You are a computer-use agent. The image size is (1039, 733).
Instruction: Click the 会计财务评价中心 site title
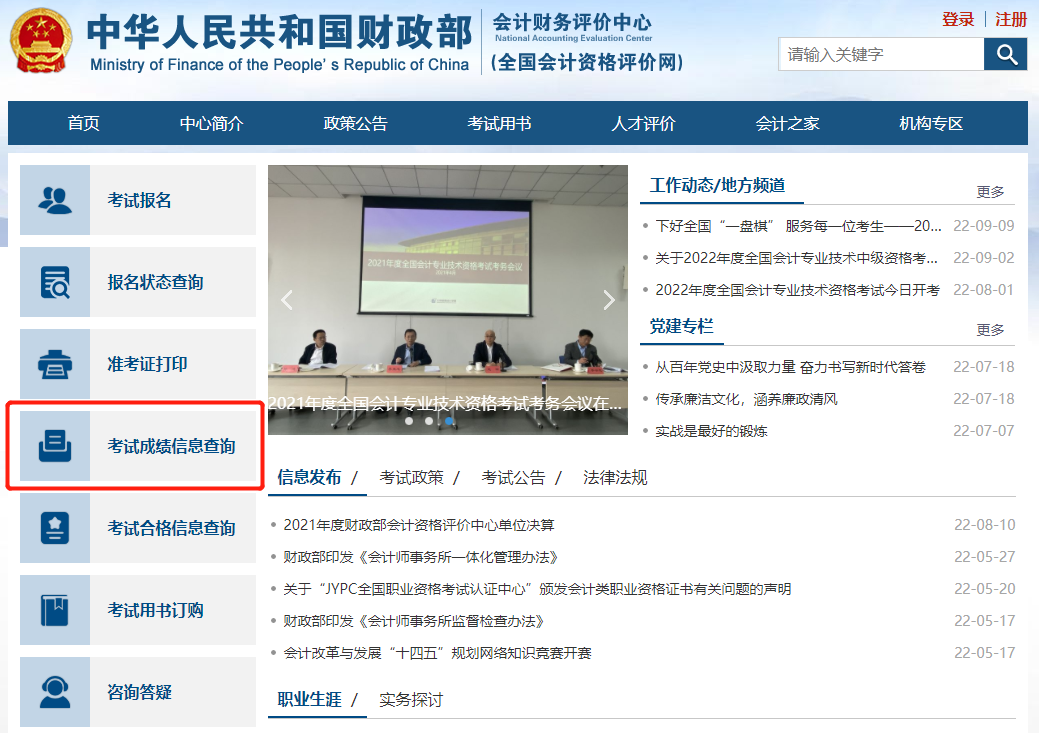click(x=572, y=23)
